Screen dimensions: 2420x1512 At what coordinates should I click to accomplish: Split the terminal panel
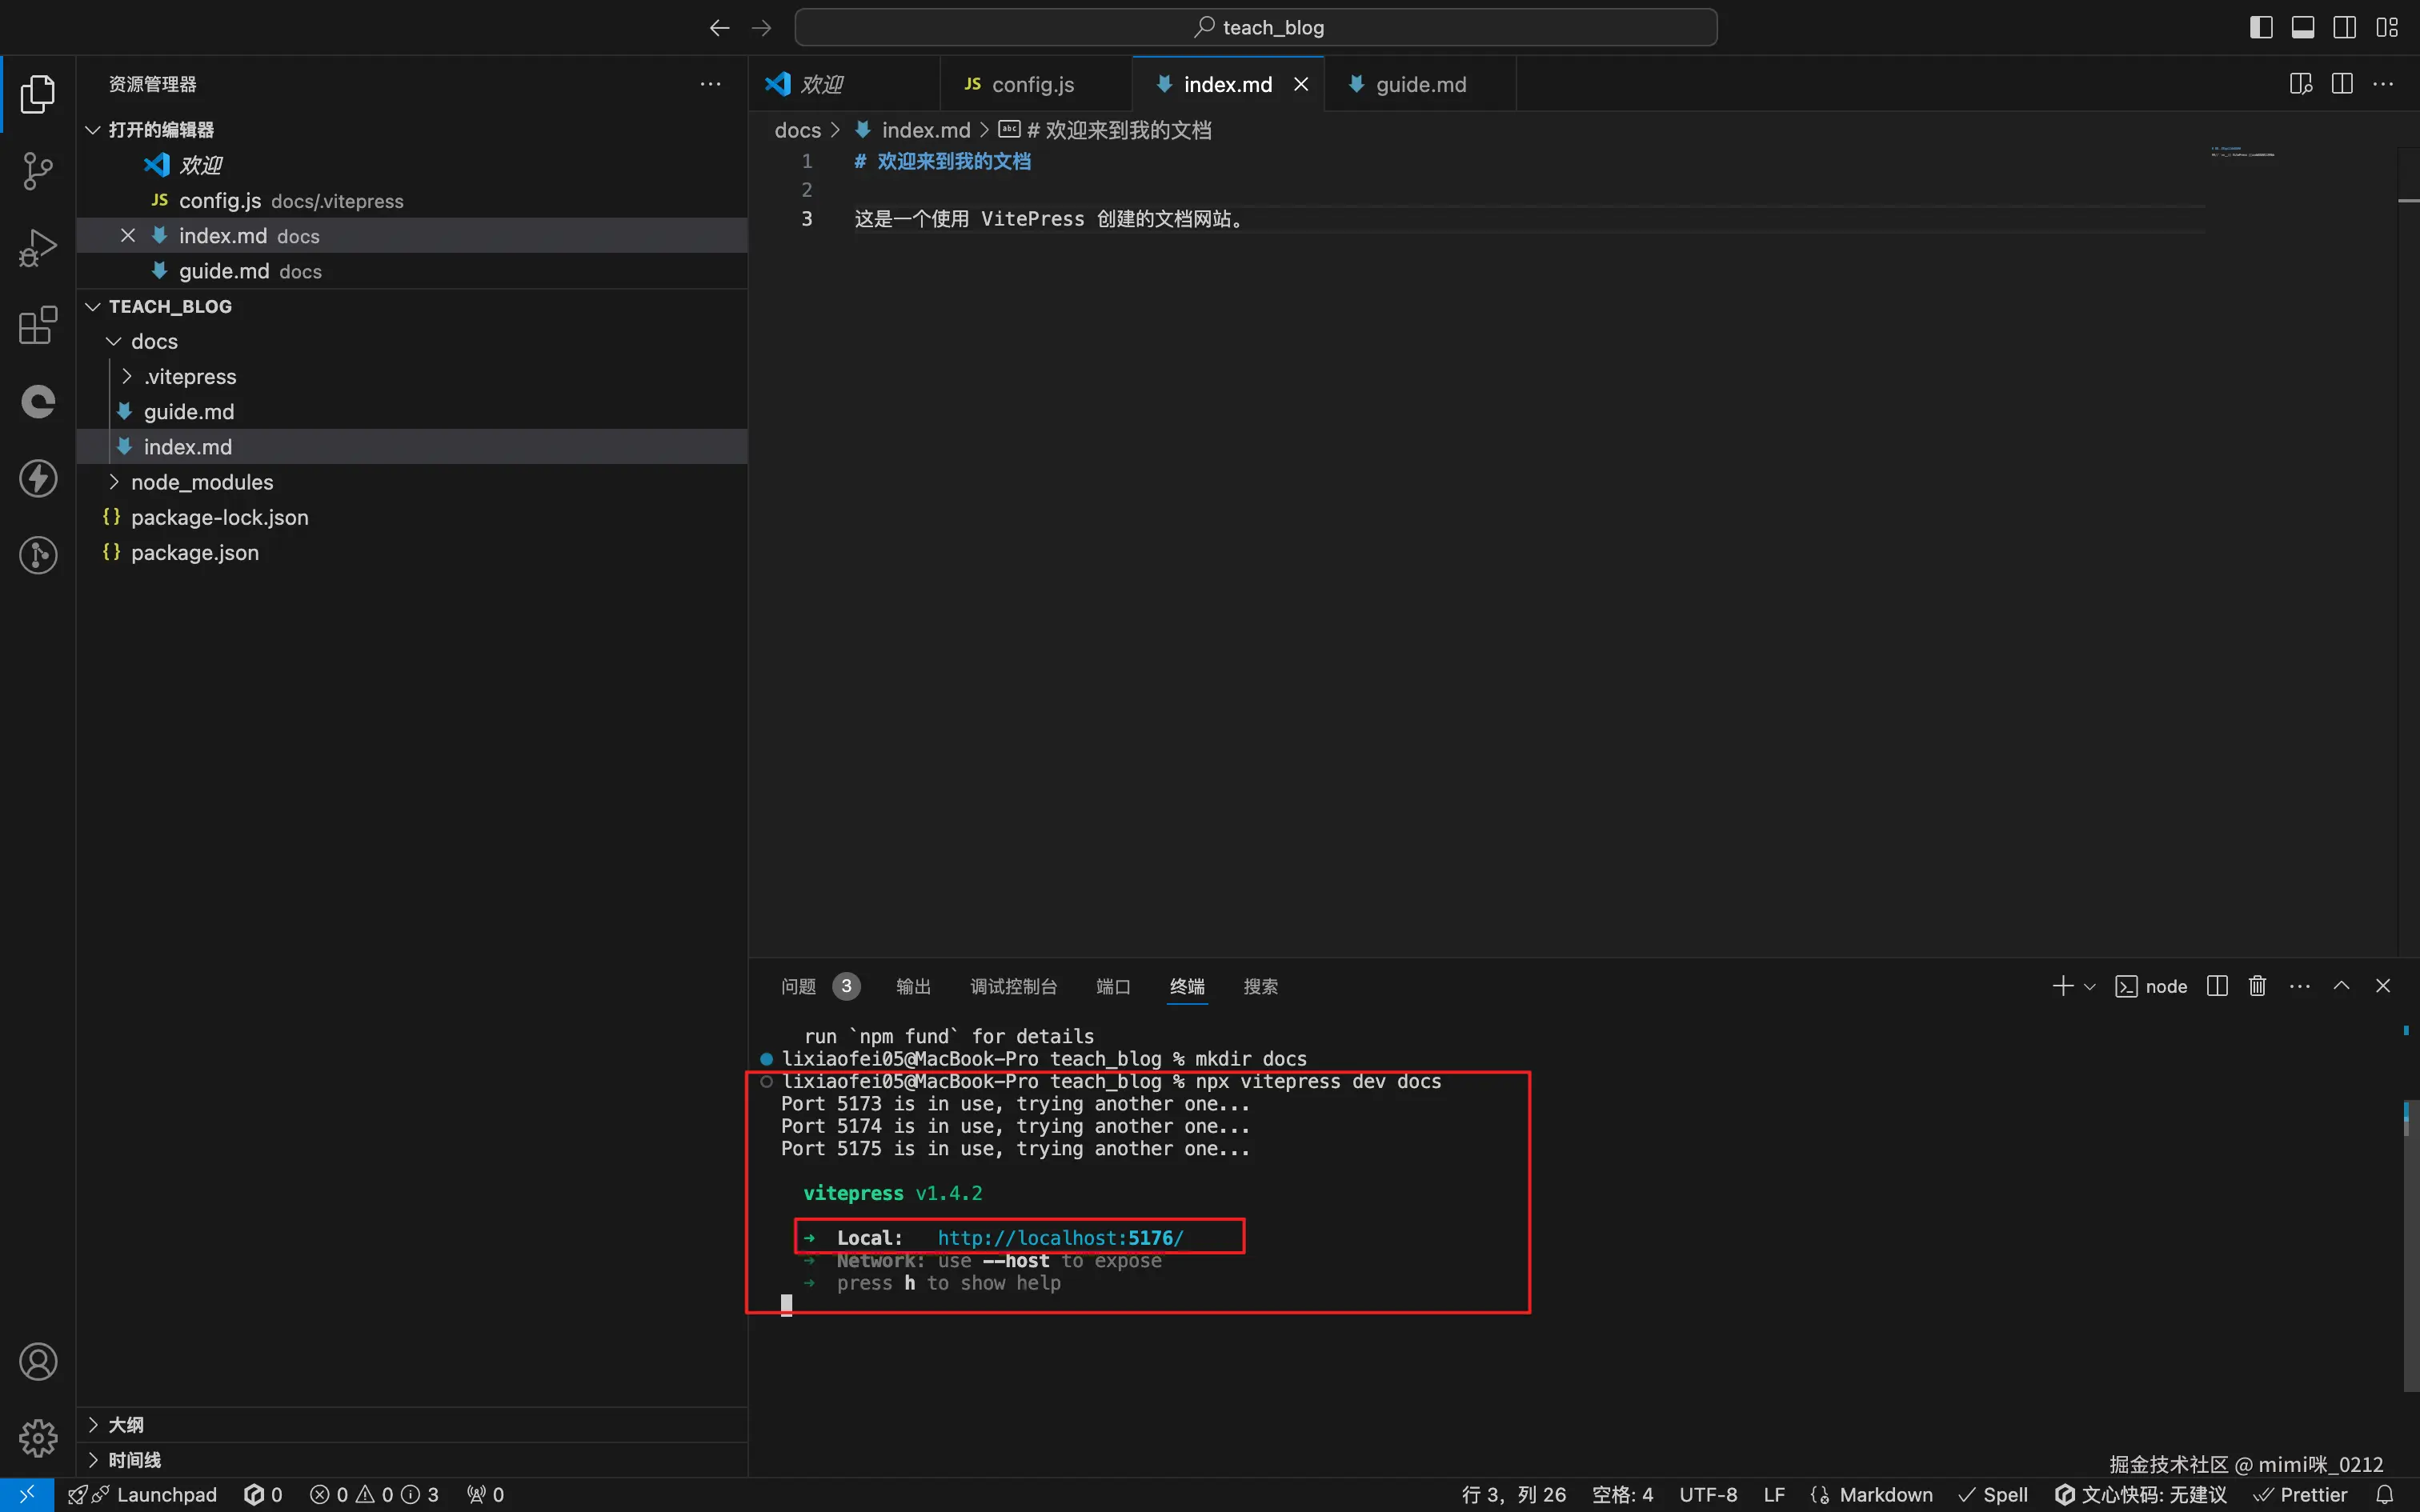coord(2217,986)
